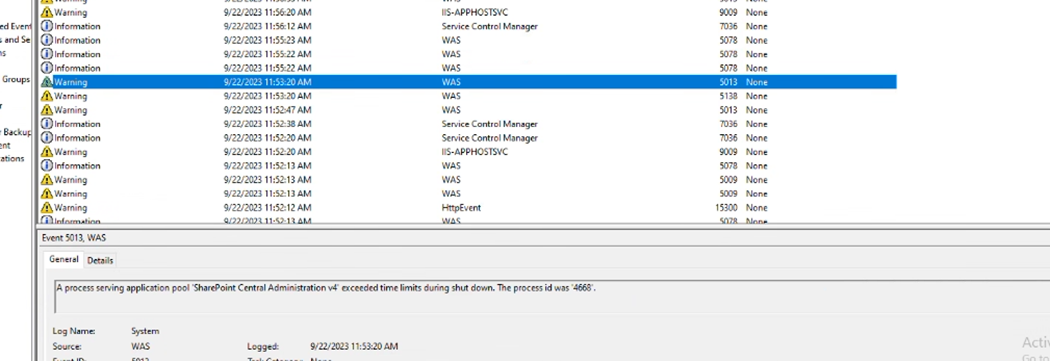This screenshot has width=1050, height=361.
Task: Click the event ID 15300 cell
Action: click(x=726, y=208)
